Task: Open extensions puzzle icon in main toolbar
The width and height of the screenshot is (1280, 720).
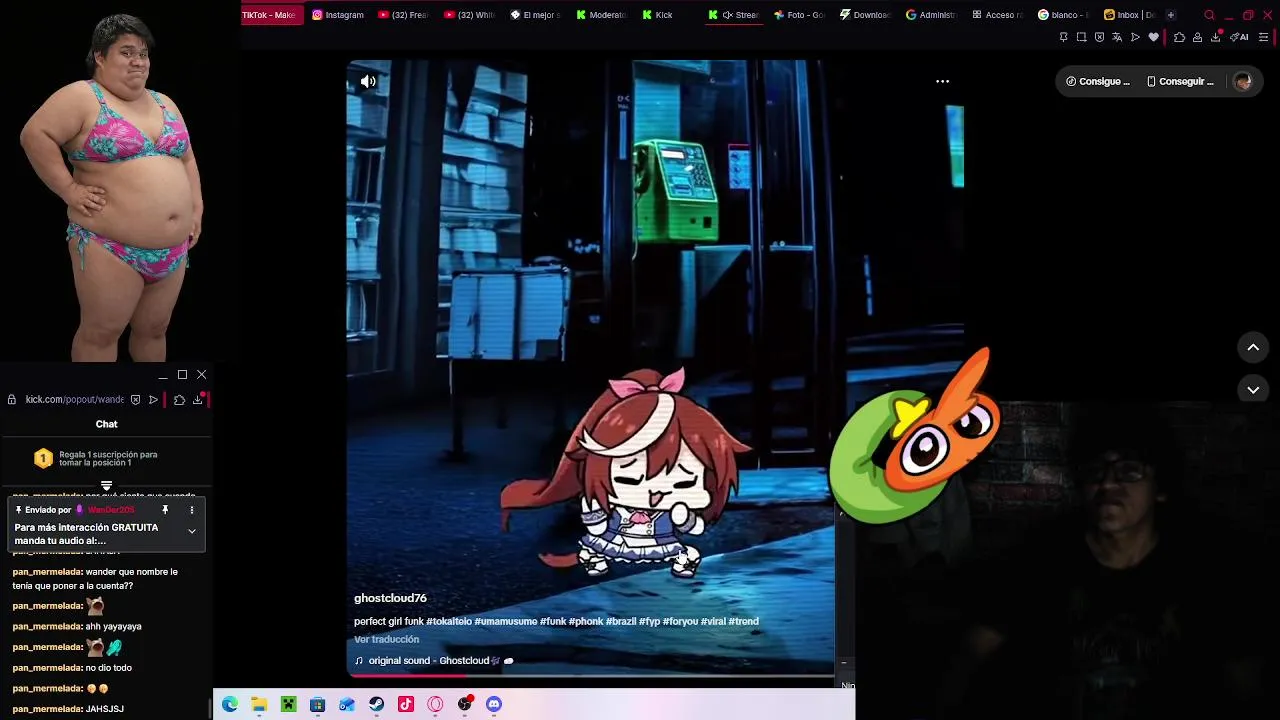Action: [x=1179, y=37]
